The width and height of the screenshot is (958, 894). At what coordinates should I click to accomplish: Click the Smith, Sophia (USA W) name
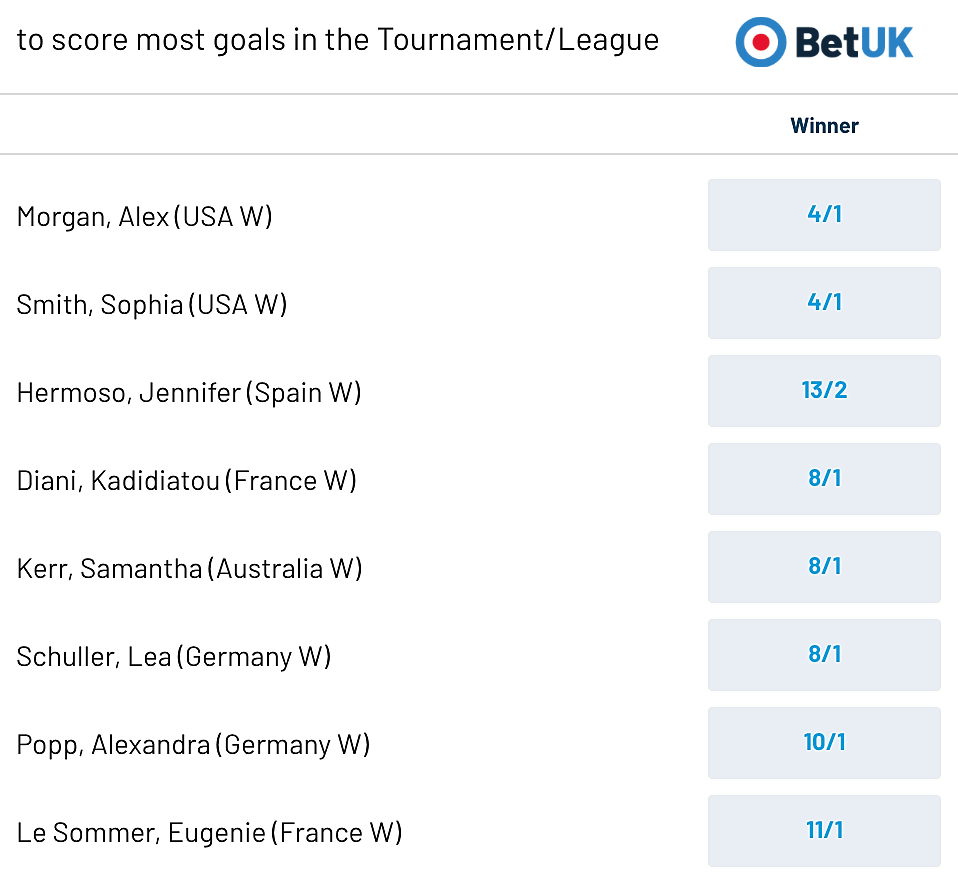point(152,305)
